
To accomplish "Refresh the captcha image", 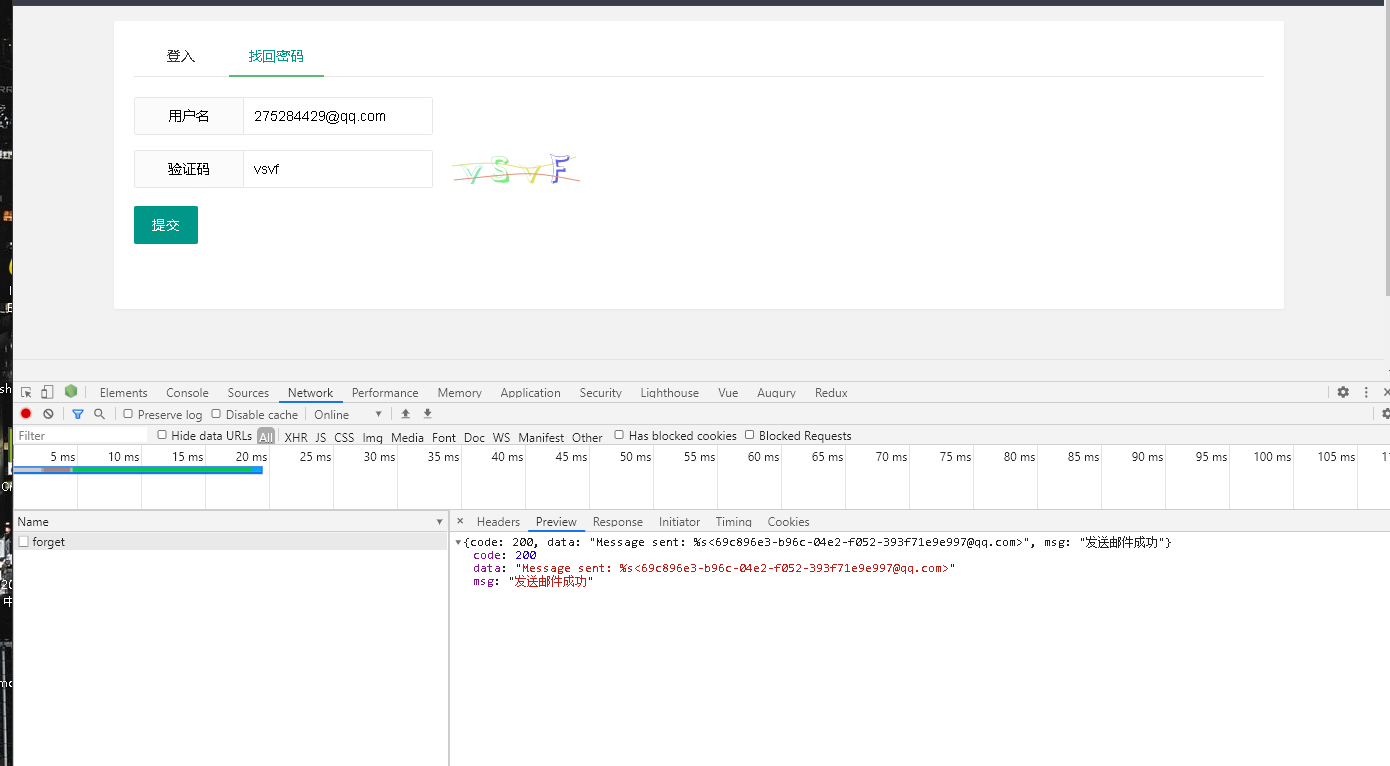I will click(x=516, y=170).
